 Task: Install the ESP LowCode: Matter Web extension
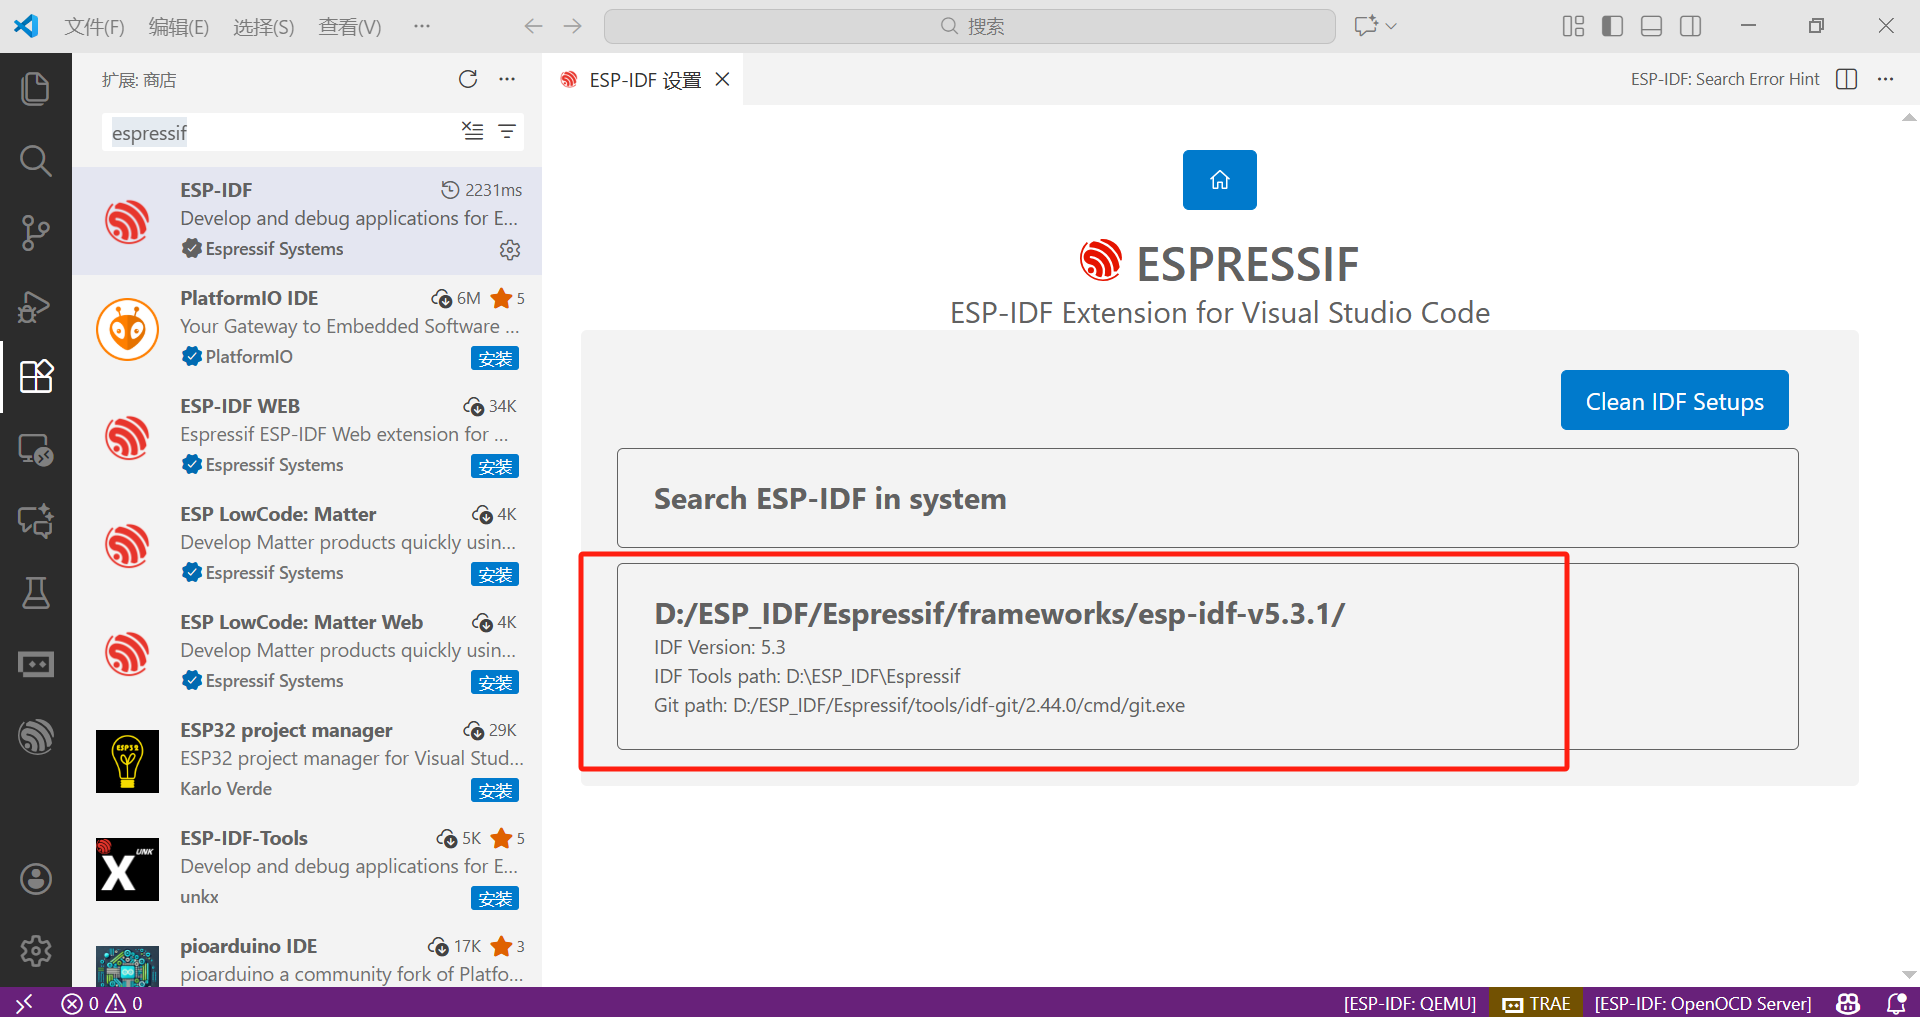tap(495, 682)
